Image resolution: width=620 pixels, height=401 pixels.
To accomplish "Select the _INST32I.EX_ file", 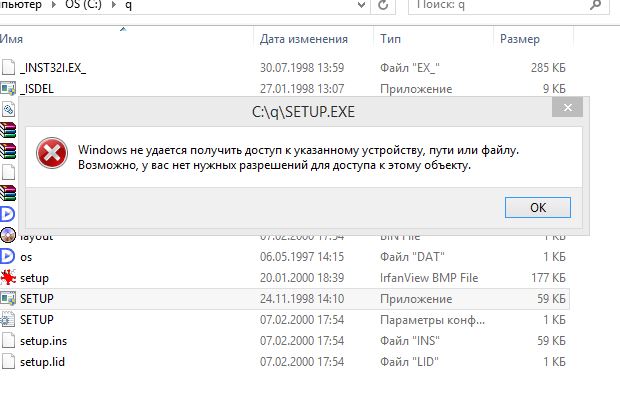I will point(53,68).
